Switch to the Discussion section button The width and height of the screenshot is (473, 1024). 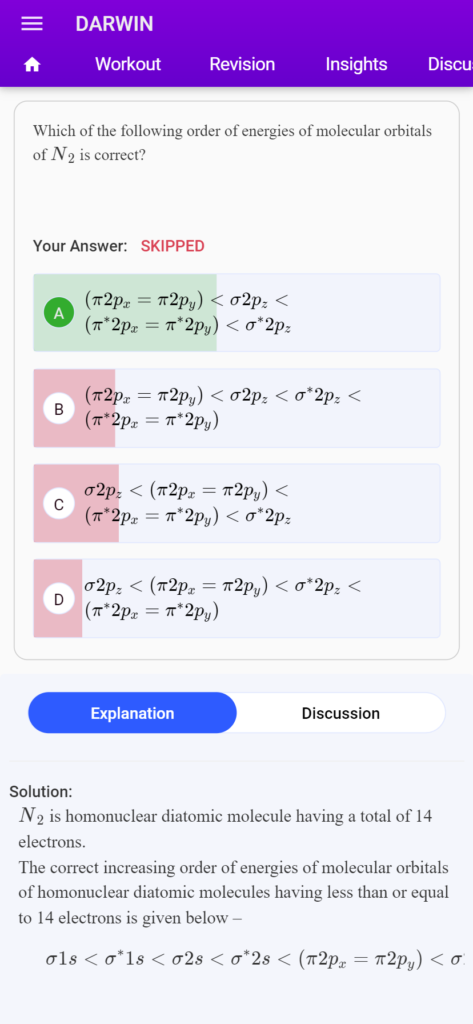(x=340, y=713)
